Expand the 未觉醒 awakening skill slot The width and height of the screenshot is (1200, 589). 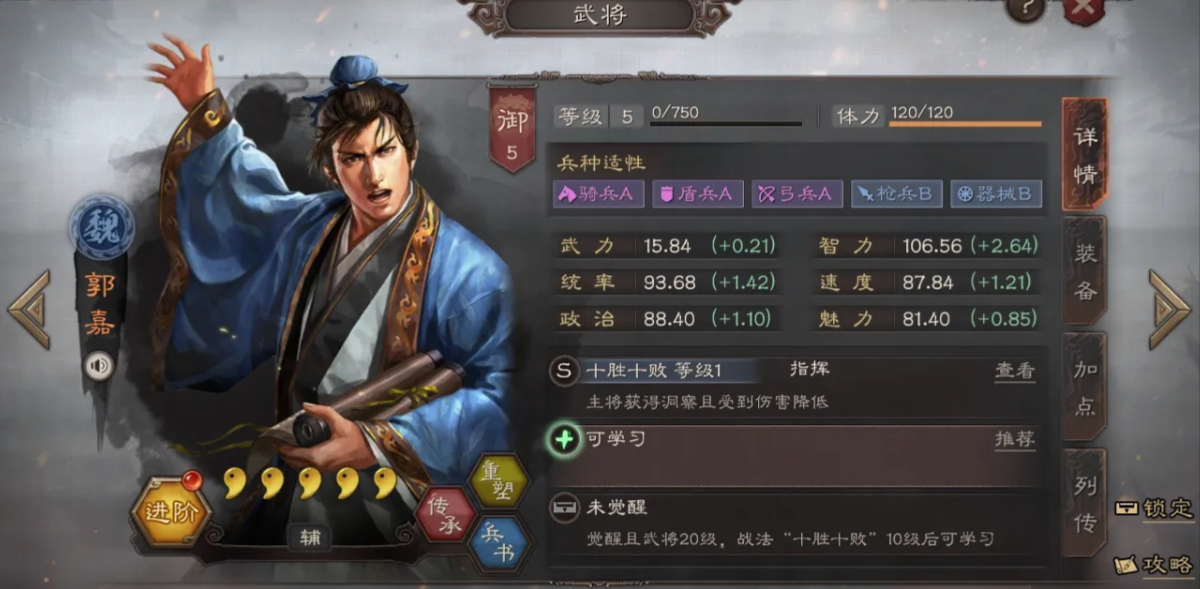795,523
